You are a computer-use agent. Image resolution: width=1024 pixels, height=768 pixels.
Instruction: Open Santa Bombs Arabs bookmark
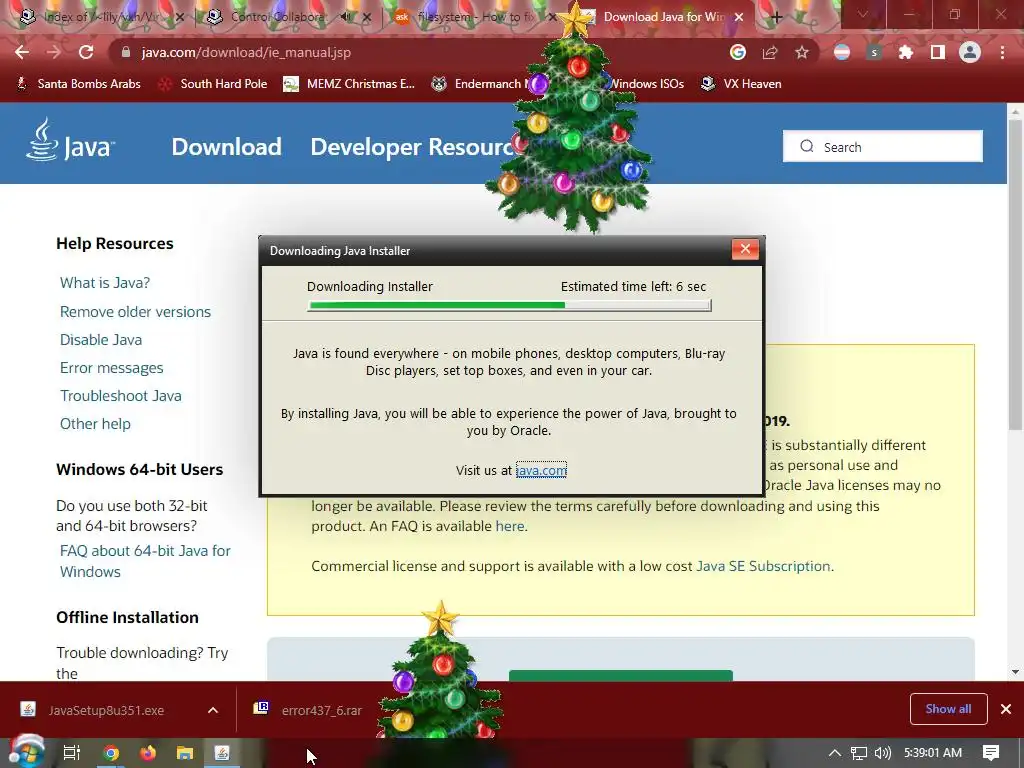tap(78, 84)
